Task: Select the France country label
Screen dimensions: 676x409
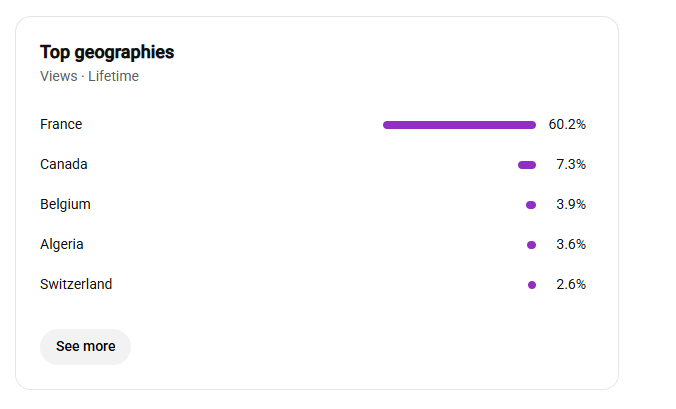Action: tap(61, 124)
